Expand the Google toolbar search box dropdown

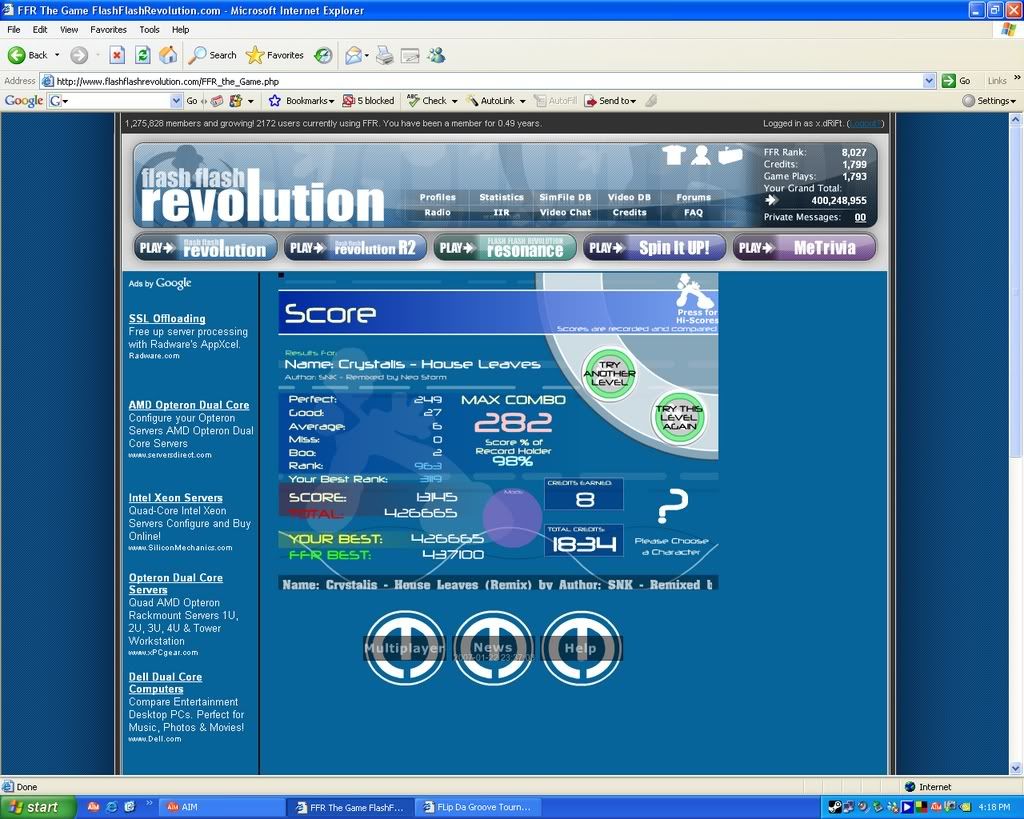coord(176,101)
